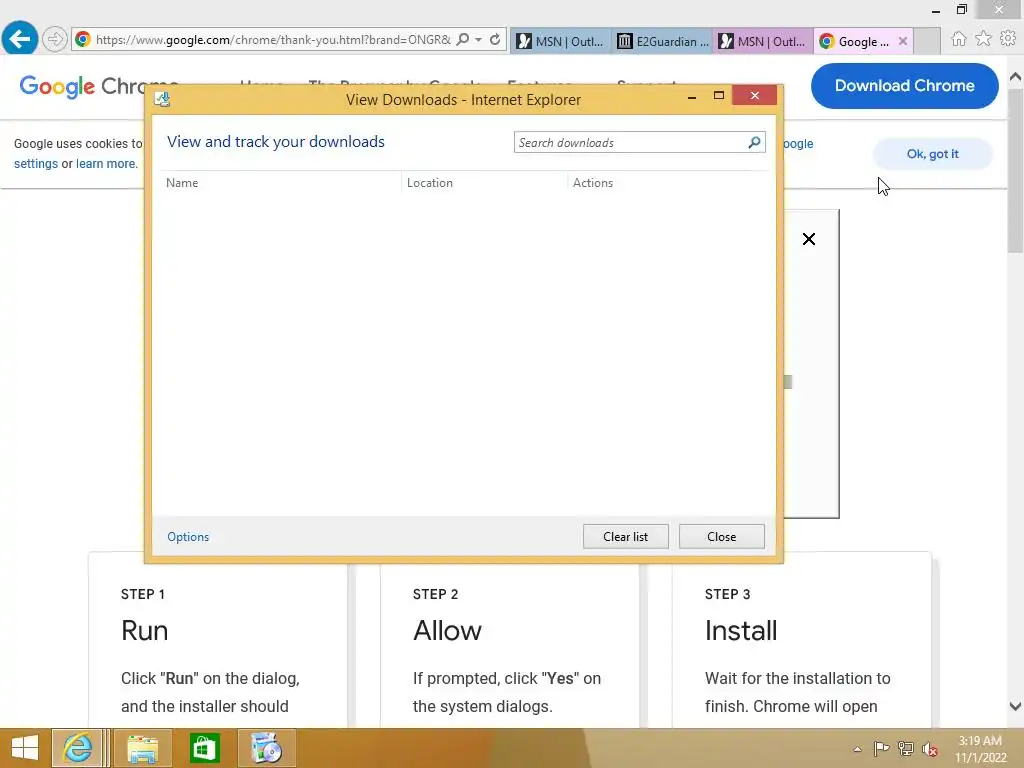
Task: Close the Google Chrome tab
Action: click(x=903, y=41)
